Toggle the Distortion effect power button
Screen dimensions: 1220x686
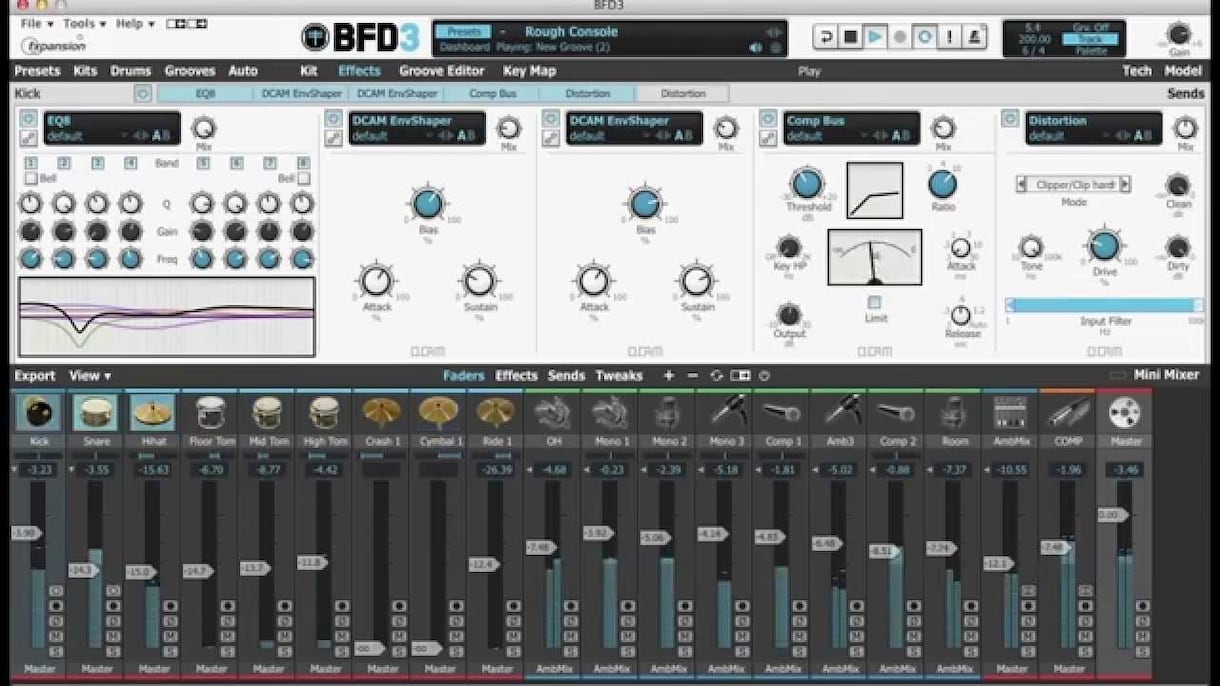pyautogui.click(x=1010, y=119)
